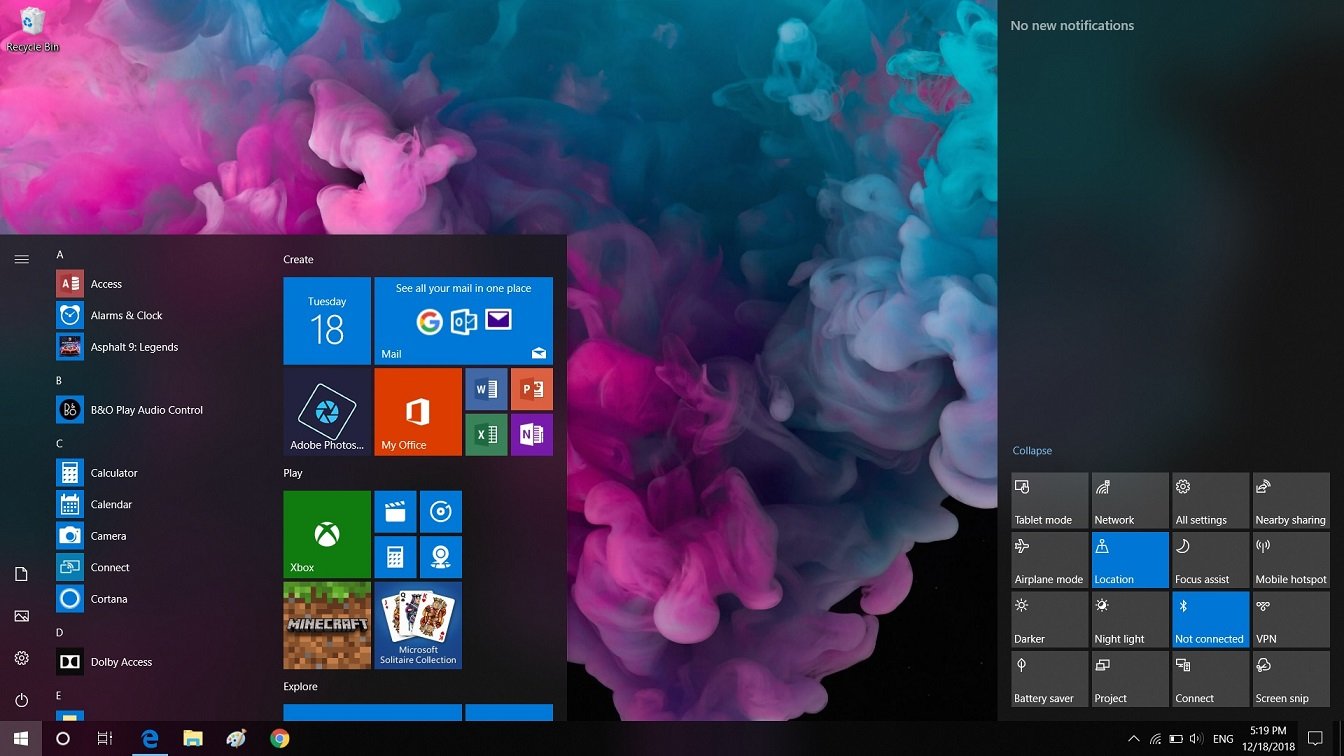Open the ENG language indicator menu
The width and height of the screenshot is (1344, 756).
(x=1222, y=739)
